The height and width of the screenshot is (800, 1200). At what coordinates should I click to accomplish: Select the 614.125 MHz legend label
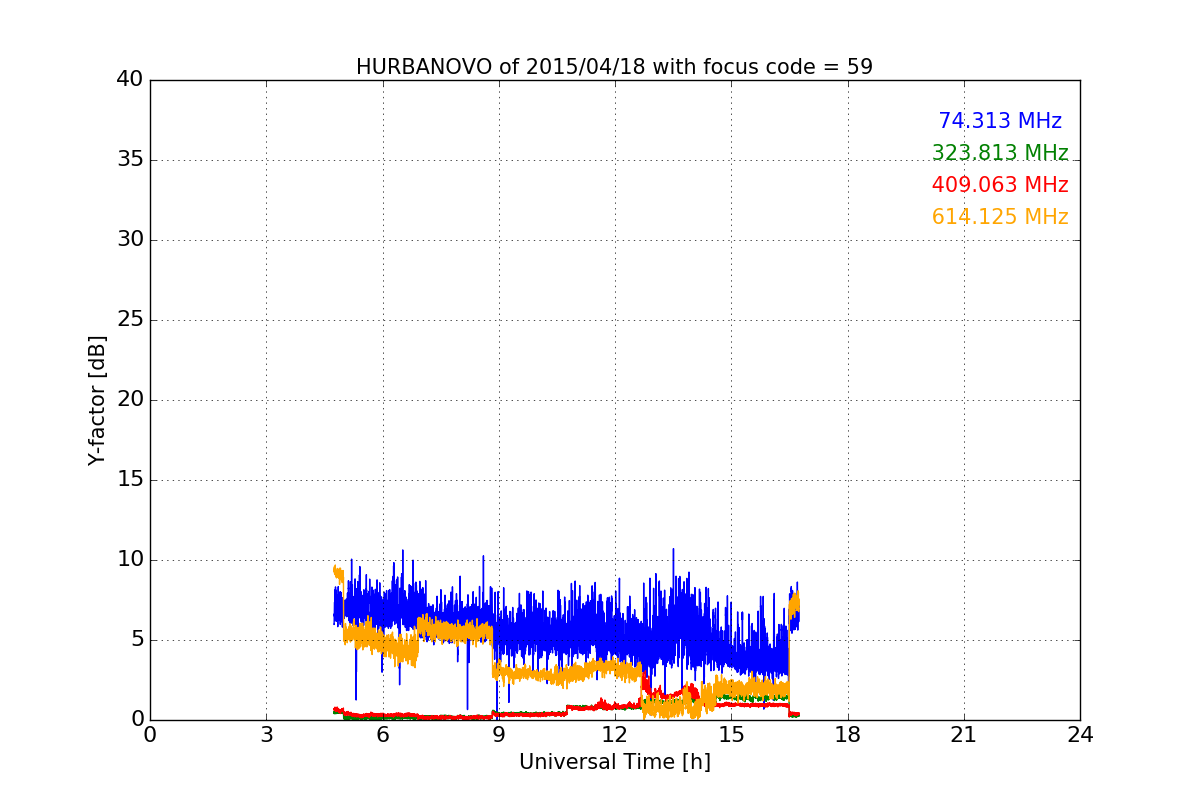(x=1000, y=217)
